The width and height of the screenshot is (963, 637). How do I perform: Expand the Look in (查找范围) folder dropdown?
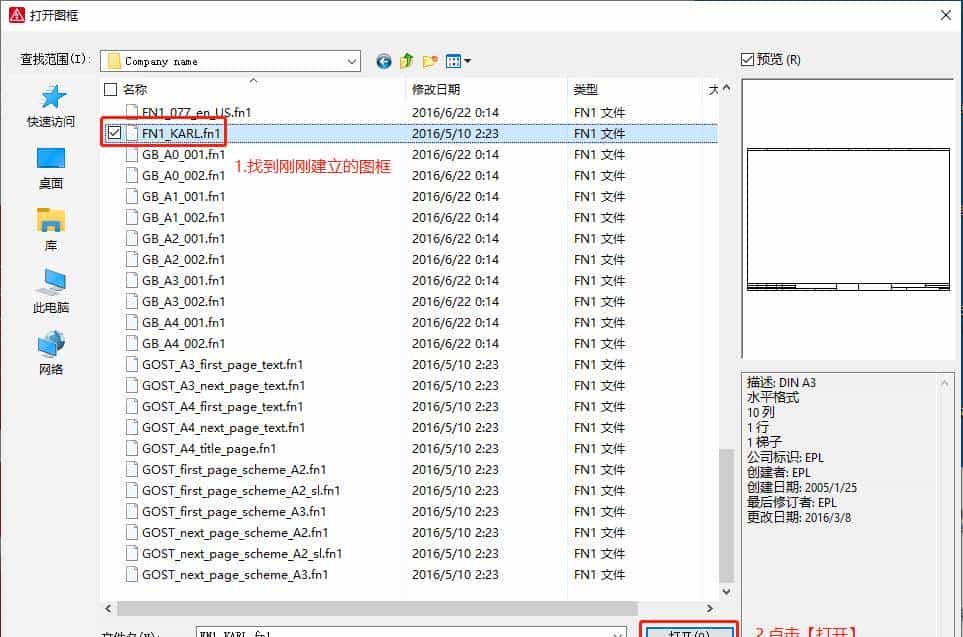(x=351, y=61)
